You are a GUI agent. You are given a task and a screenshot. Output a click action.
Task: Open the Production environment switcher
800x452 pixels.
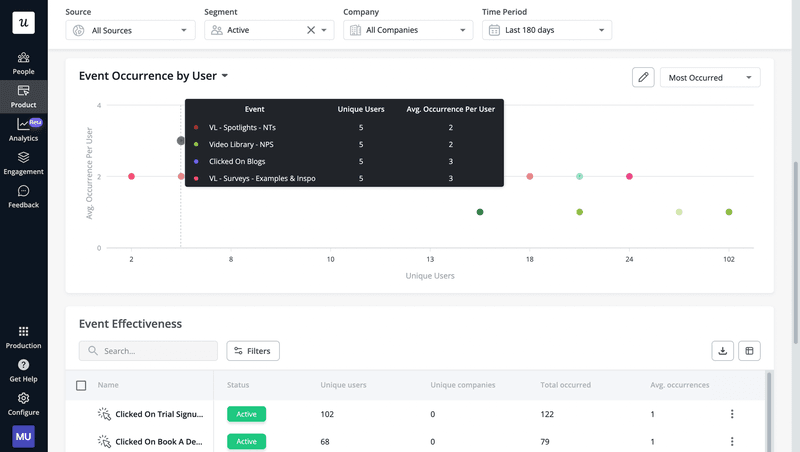point(23,337)
